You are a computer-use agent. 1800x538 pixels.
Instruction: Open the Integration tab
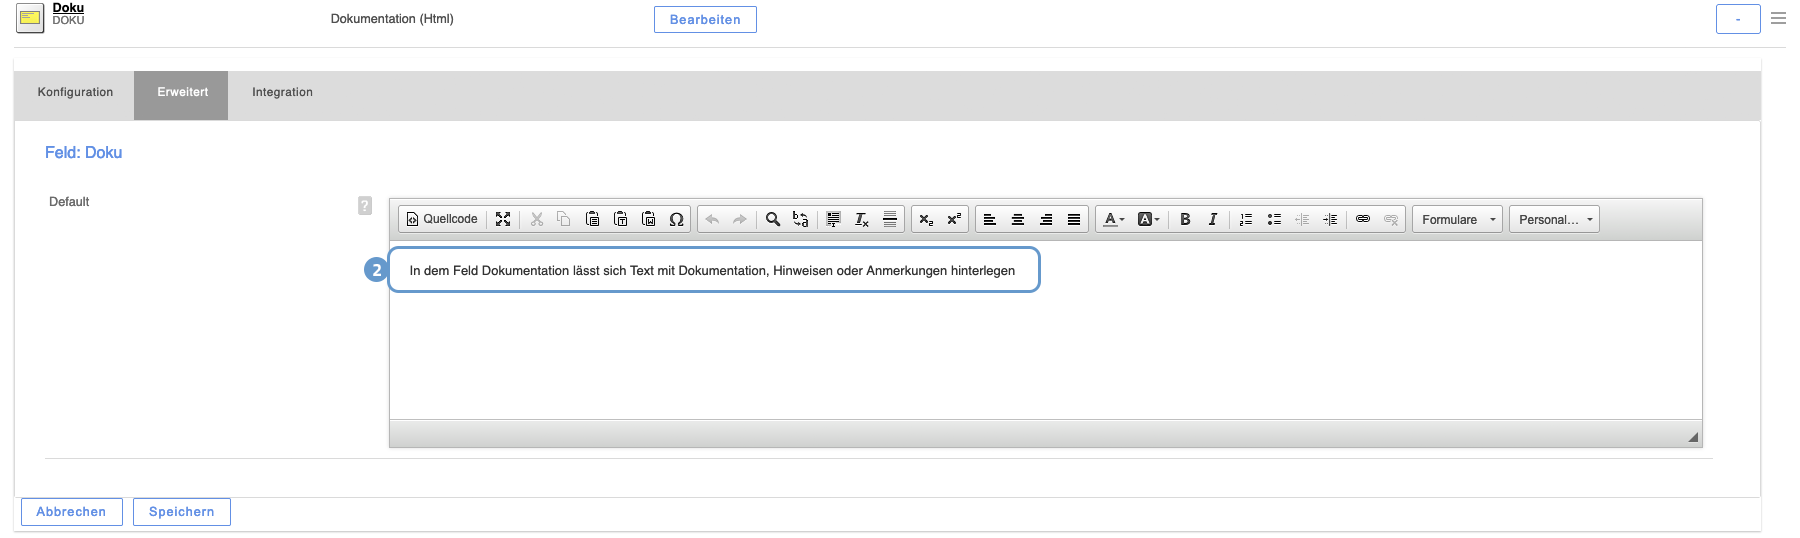pyautogui.click(x=282, y=92)
